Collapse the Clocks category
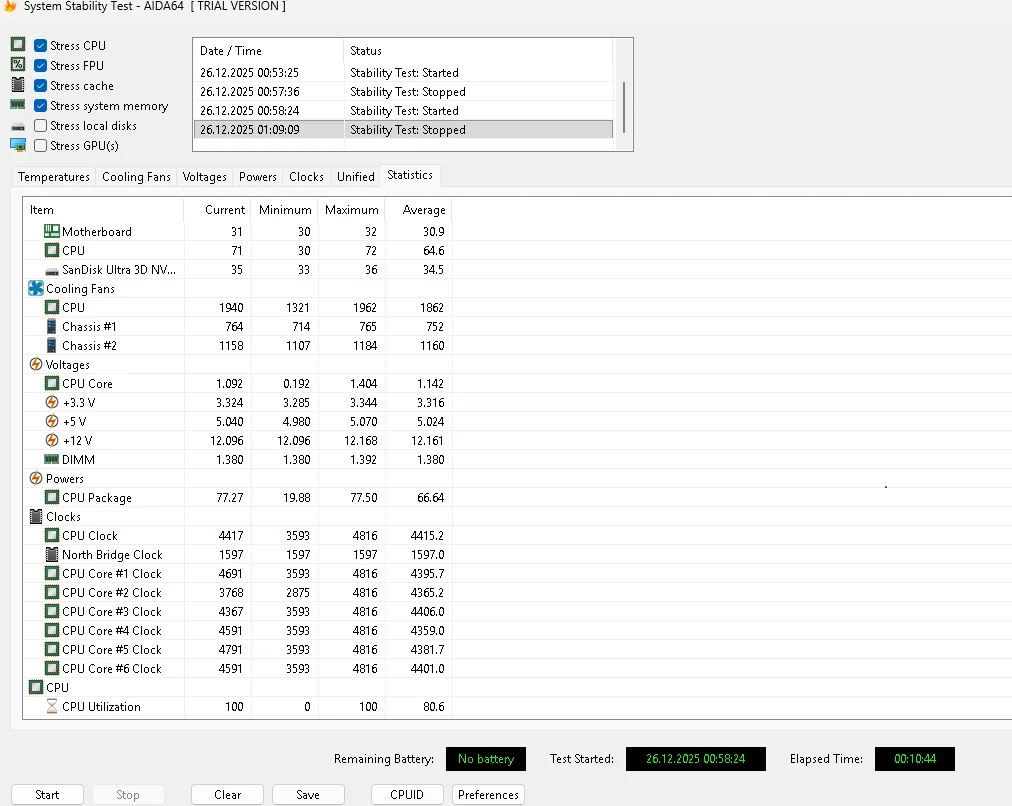 pos(36,516)
